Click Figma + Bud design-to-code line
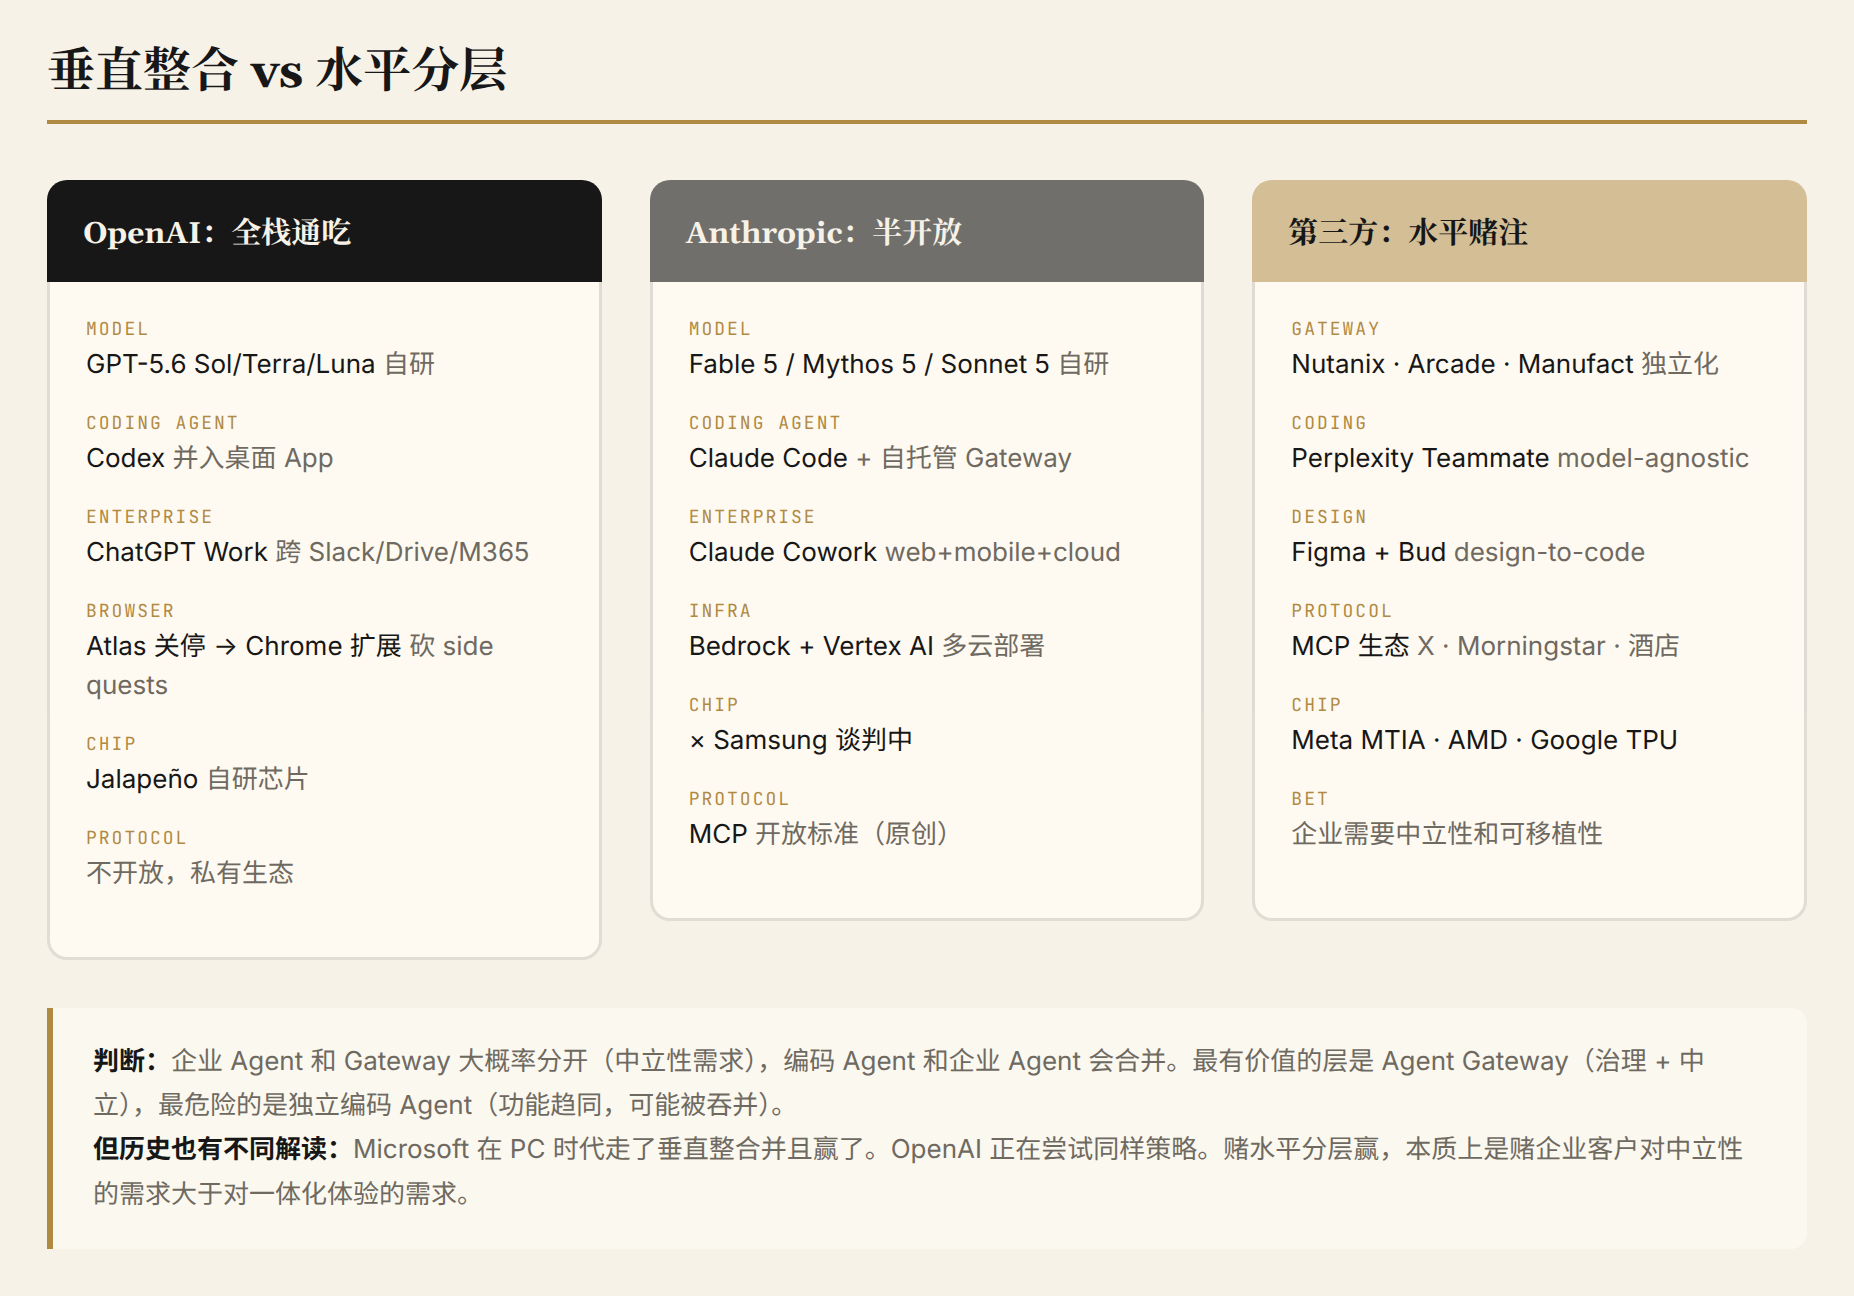This screenshot has width=1854, height=1296. pos(1468,552)
